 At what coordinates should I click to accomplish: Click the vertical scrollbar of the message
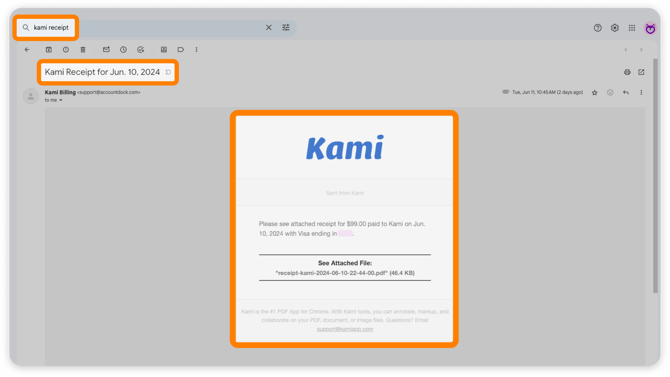(655, 175)
